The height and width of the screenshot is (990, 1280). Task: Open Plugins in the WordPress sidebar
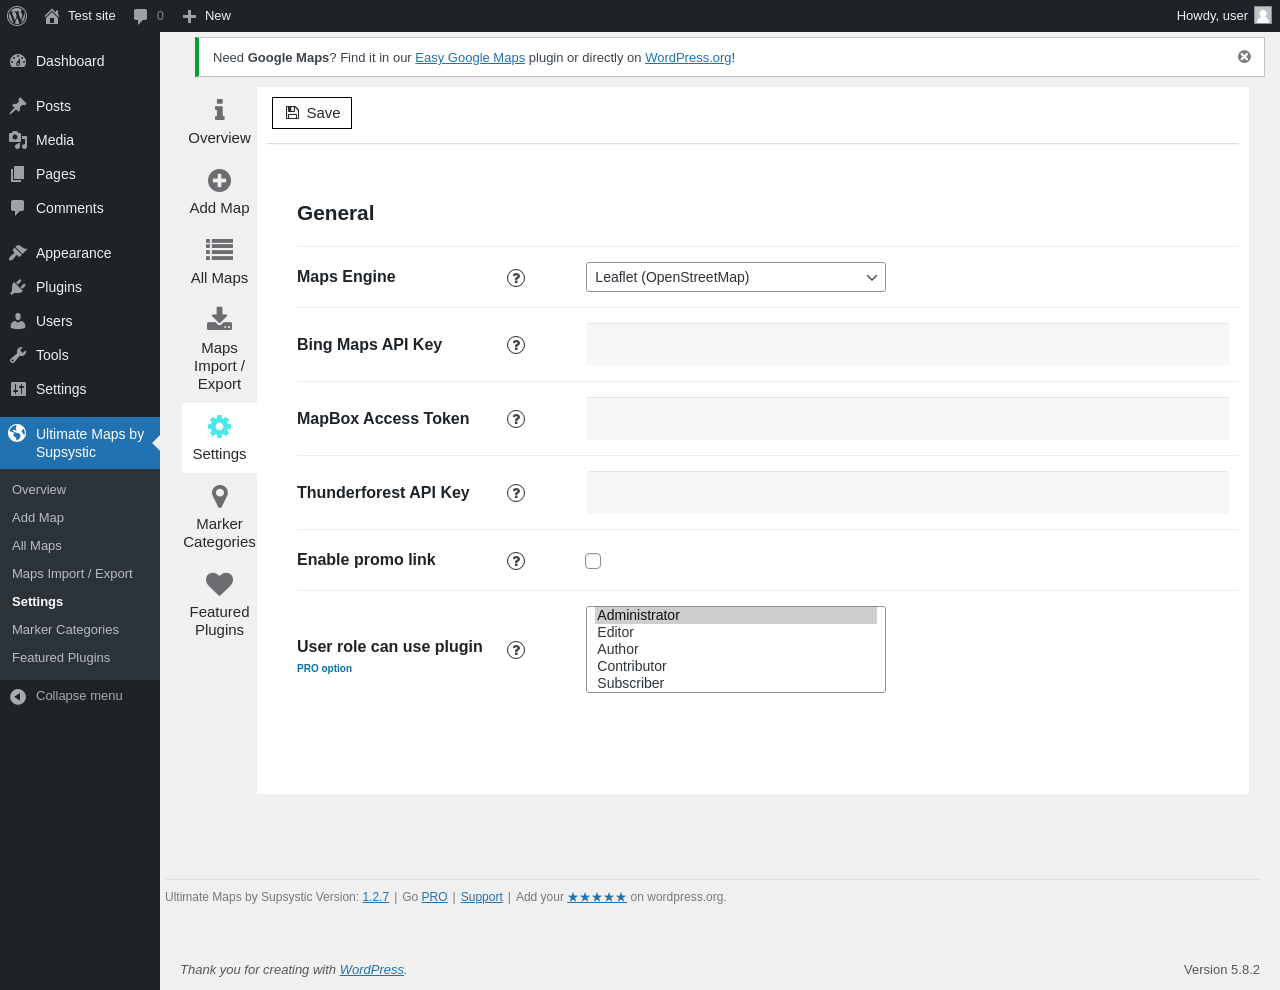(x=59, y=287)
